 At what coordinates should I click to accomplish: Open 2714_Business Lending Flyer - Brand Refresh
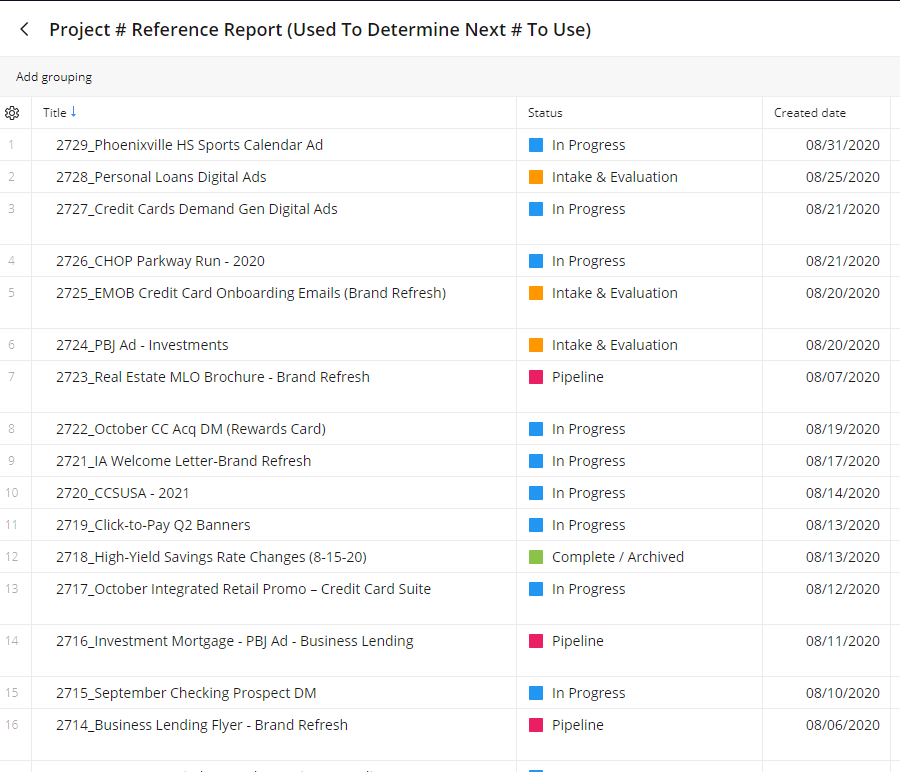coord(201,725)
